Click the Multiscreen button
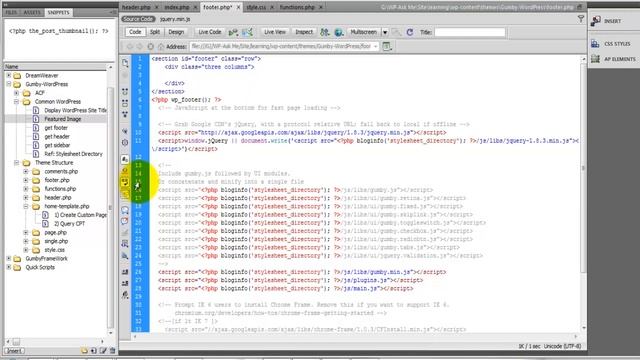The height and width of the screenshot is (360, 640). point(363,32)
